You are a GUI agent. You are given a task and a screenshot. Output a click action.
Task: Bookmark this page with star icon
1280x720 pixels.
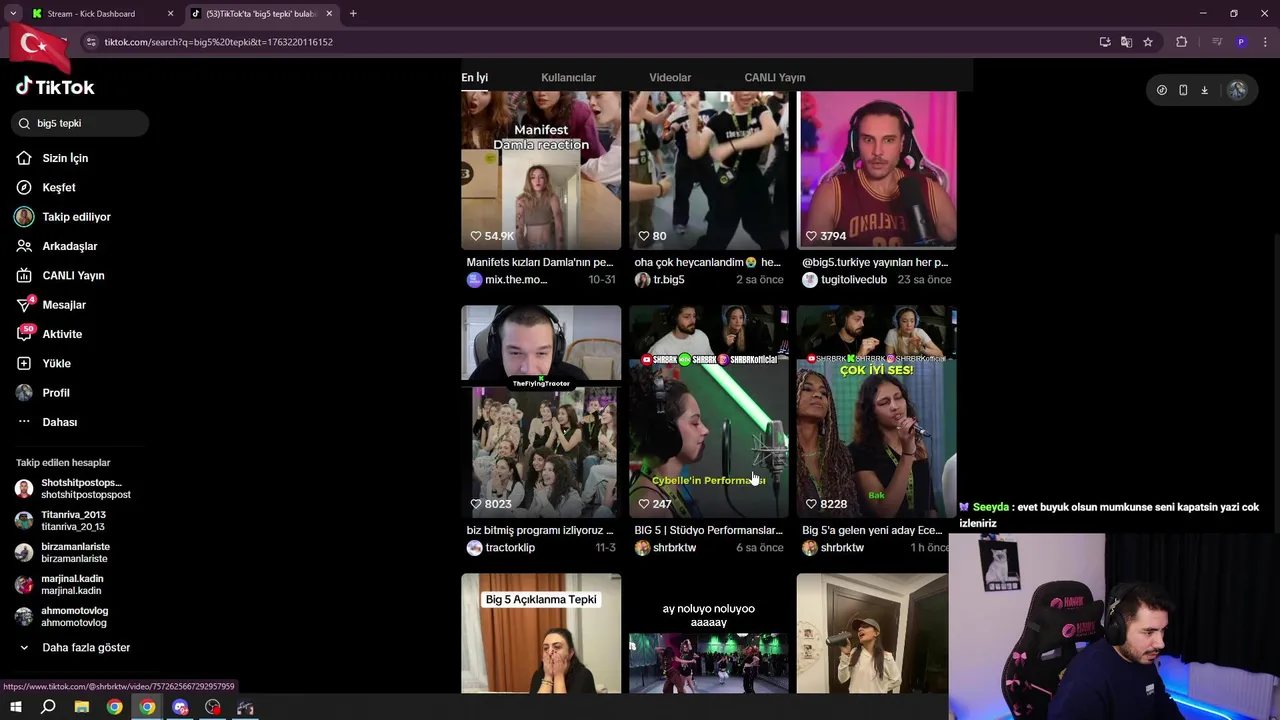[1148, 42]
